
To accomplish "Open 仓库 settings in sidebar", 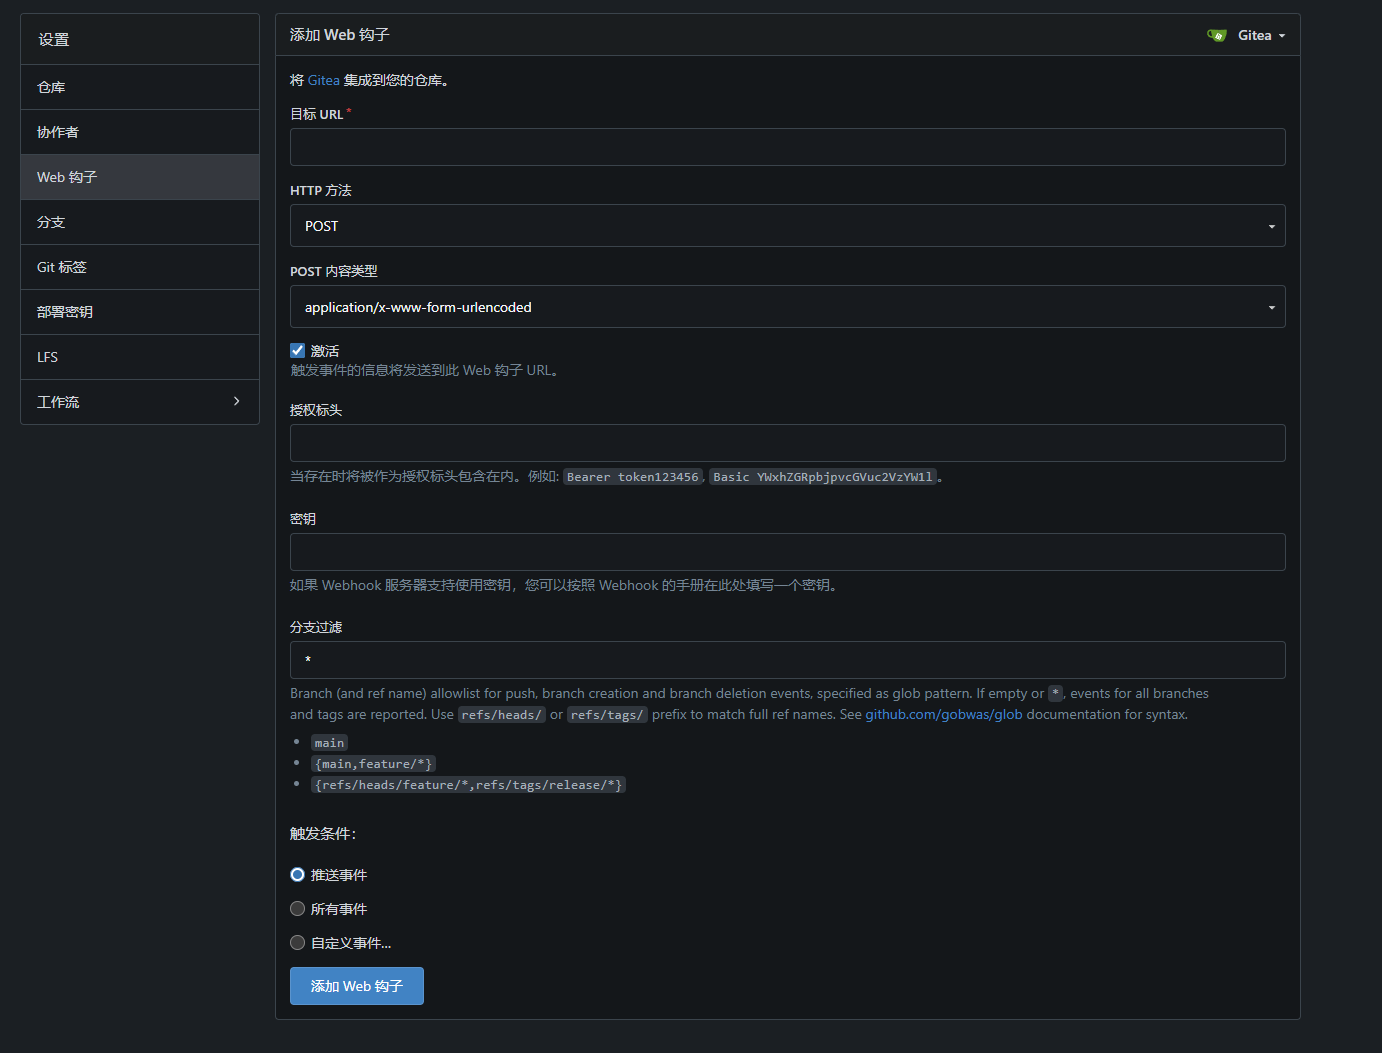I will (140, 87).
